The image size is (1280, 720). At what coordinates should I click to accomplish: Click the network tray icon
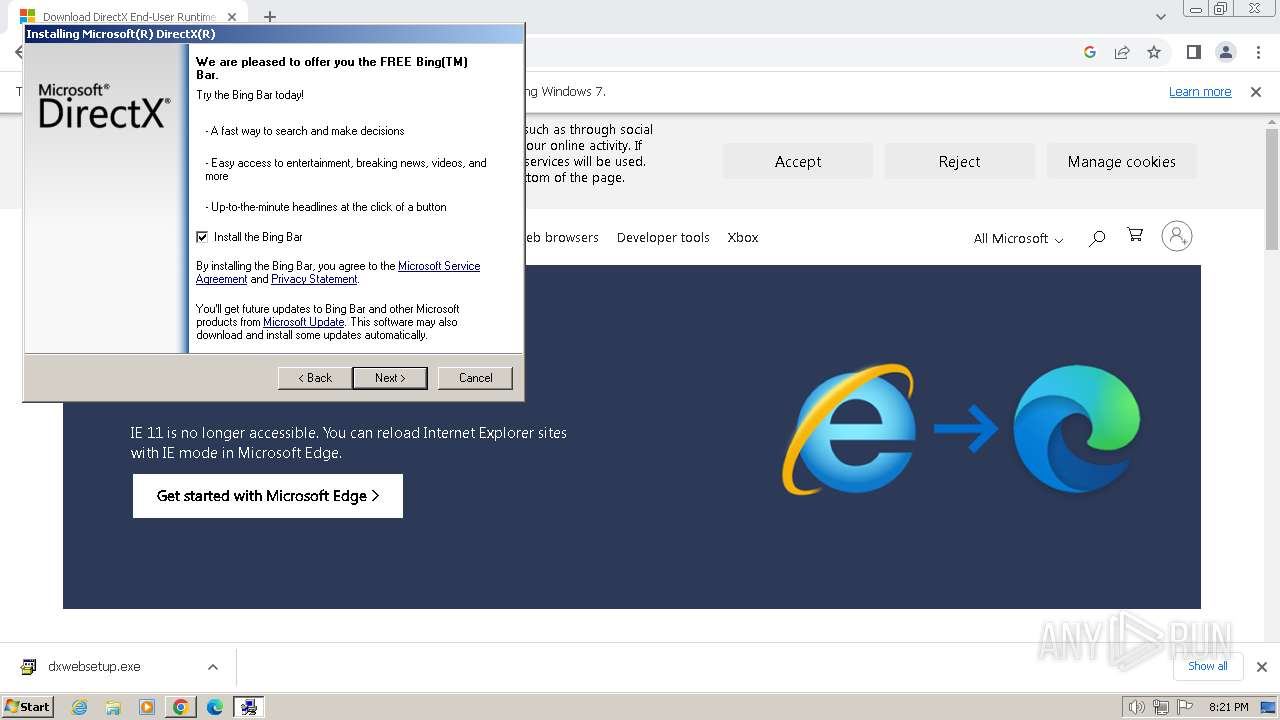click(1161, 707)
